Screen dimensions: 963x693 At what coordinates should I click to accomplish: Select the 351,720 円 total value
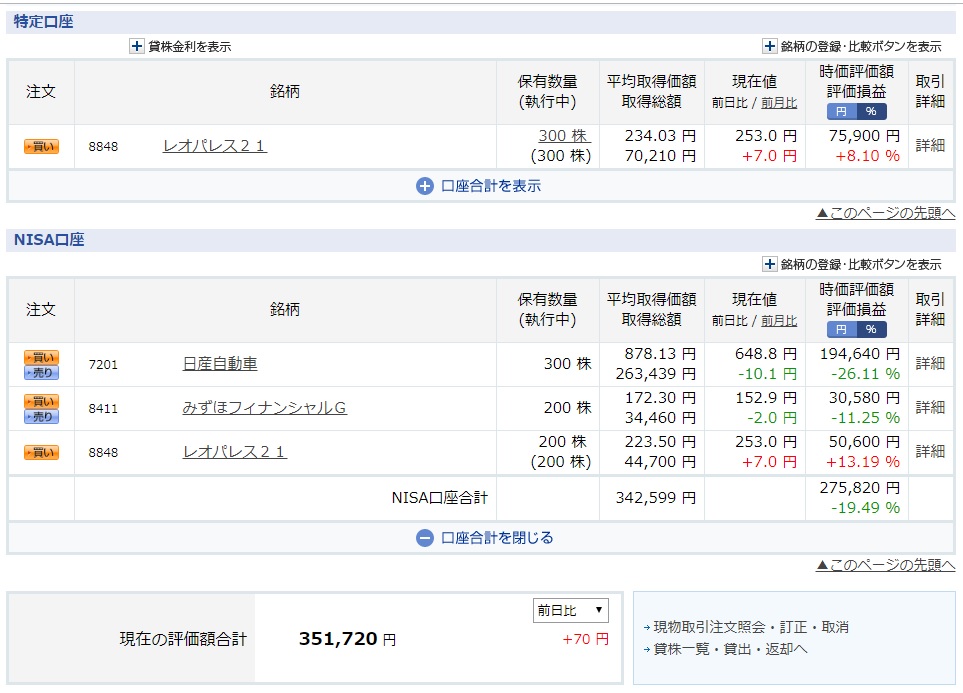pos(347,639)
